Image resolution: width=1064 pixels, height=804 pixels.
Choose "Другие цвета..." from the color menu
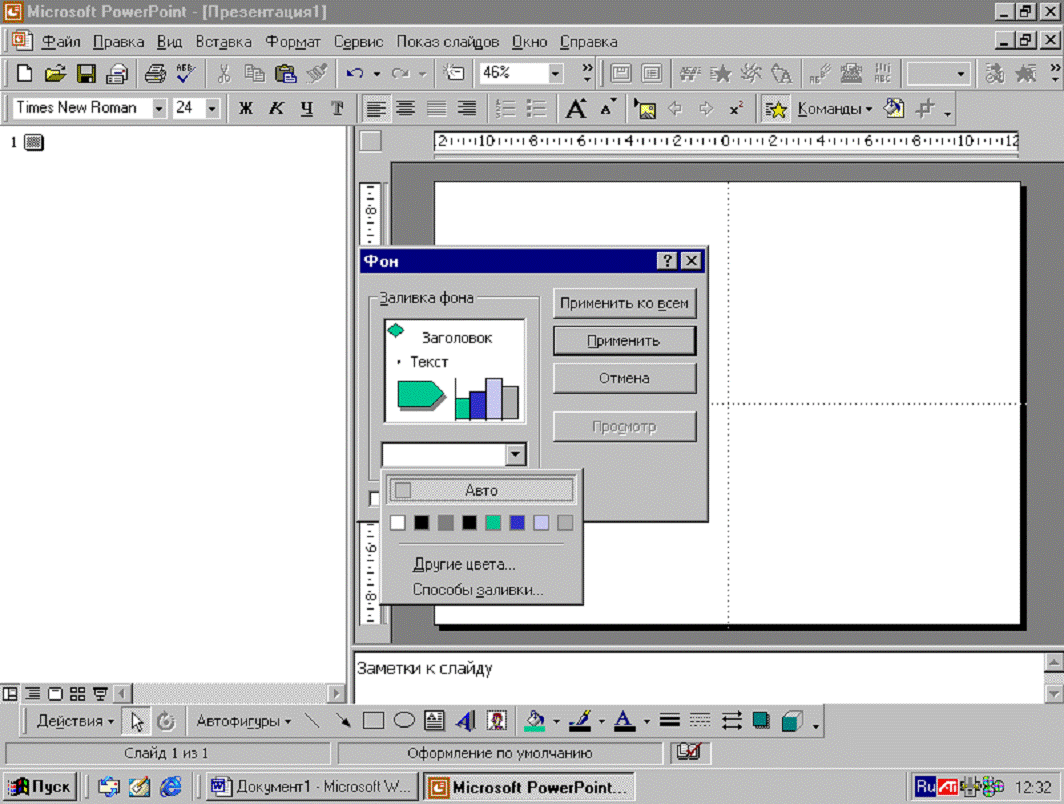[464, 564]
